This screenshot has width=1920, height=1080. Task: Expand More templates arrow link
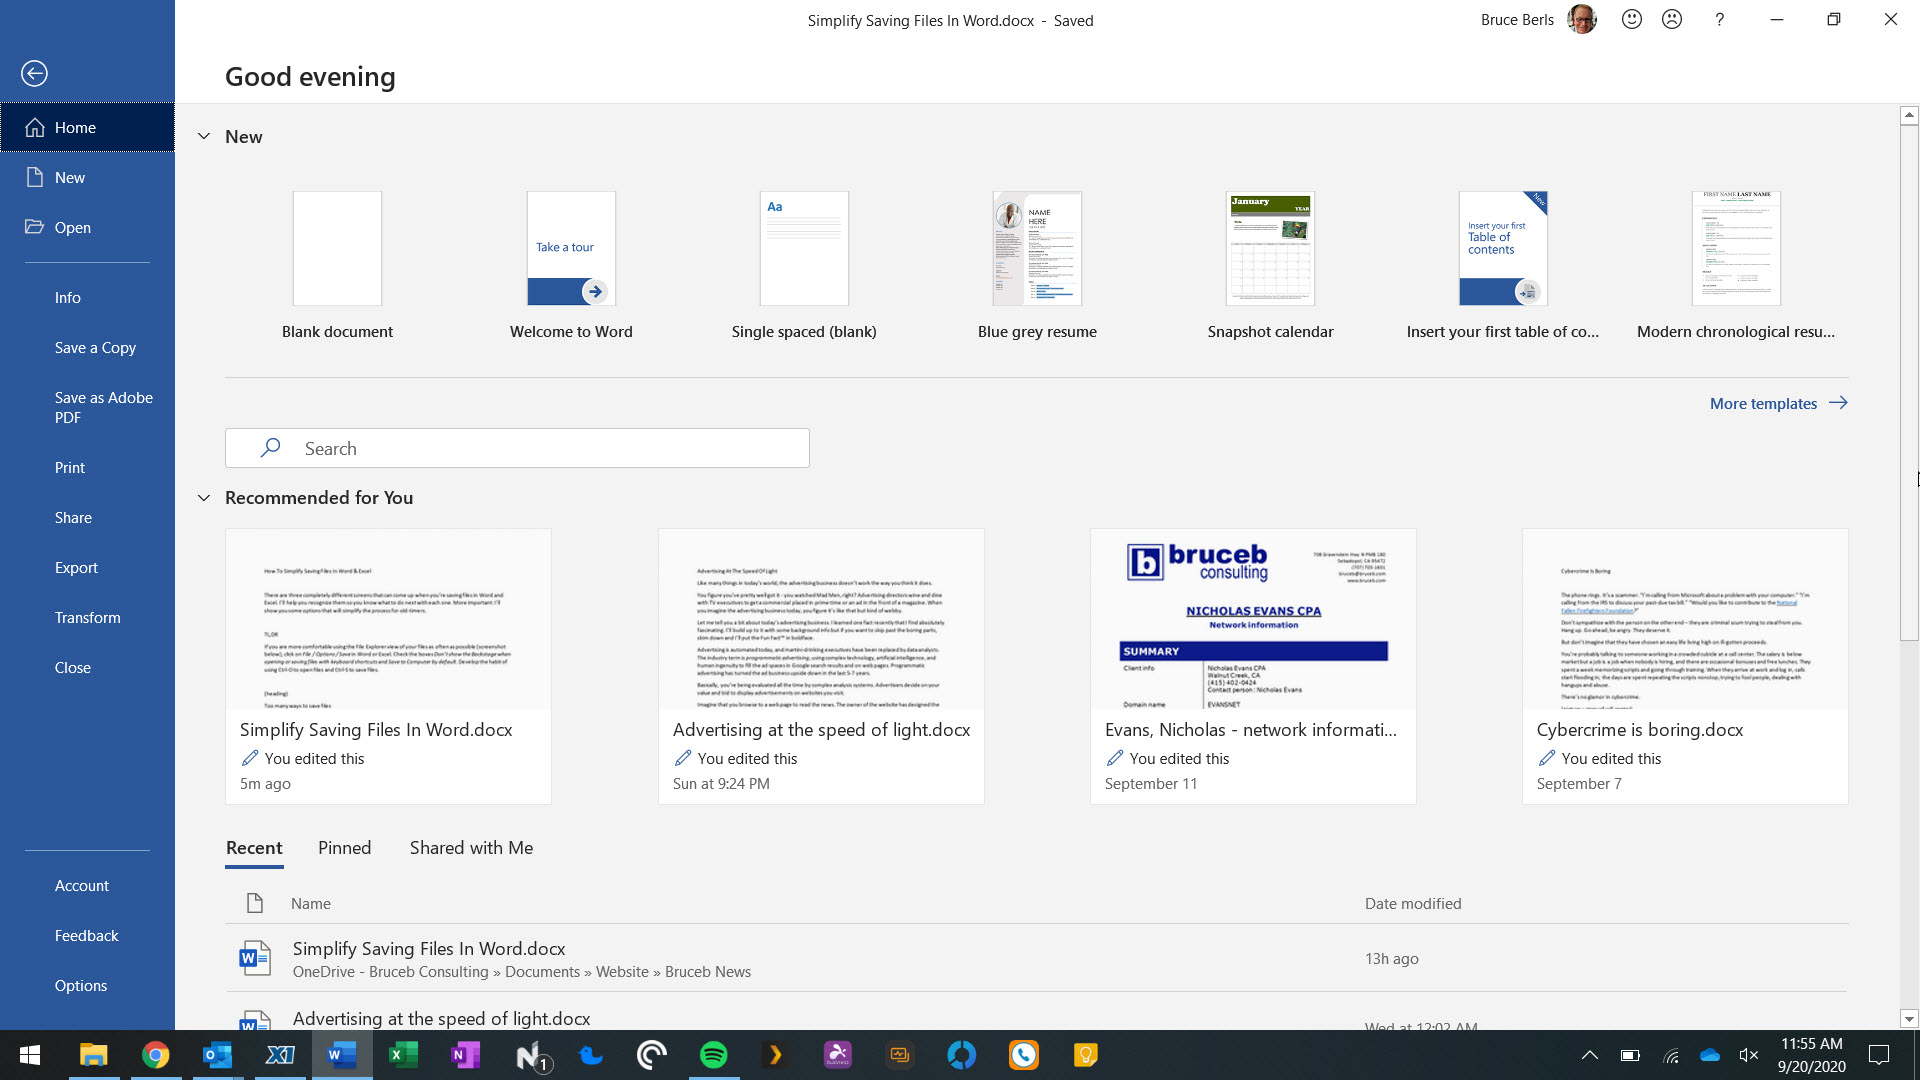[1779, 404]
